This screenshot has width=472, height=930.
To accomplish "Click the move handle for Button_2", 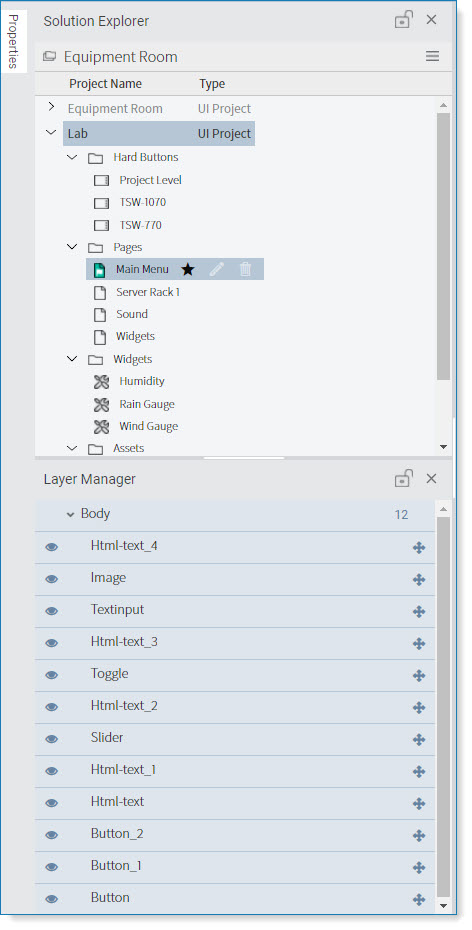I will 419,836.
